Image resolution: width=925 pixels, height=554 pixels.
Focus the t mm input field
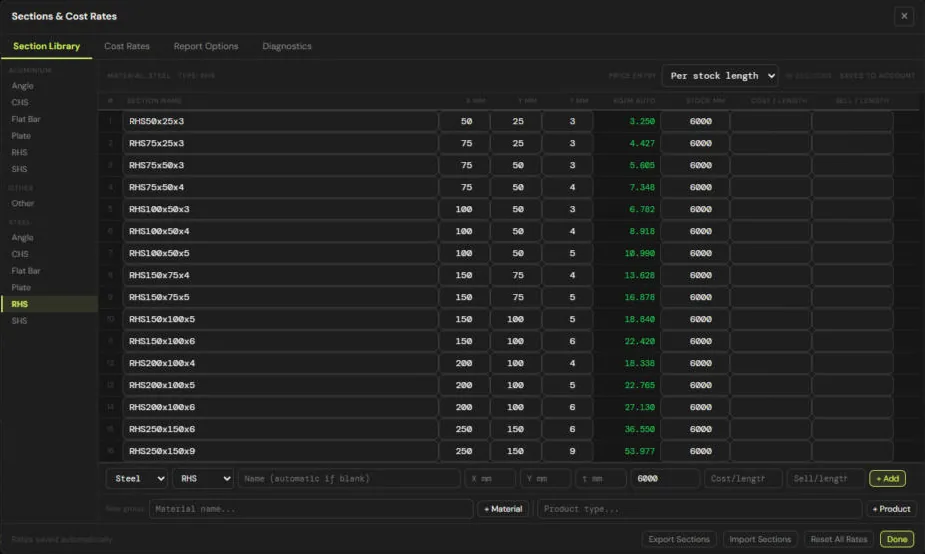pyautogui.click(x=601, y=478)
